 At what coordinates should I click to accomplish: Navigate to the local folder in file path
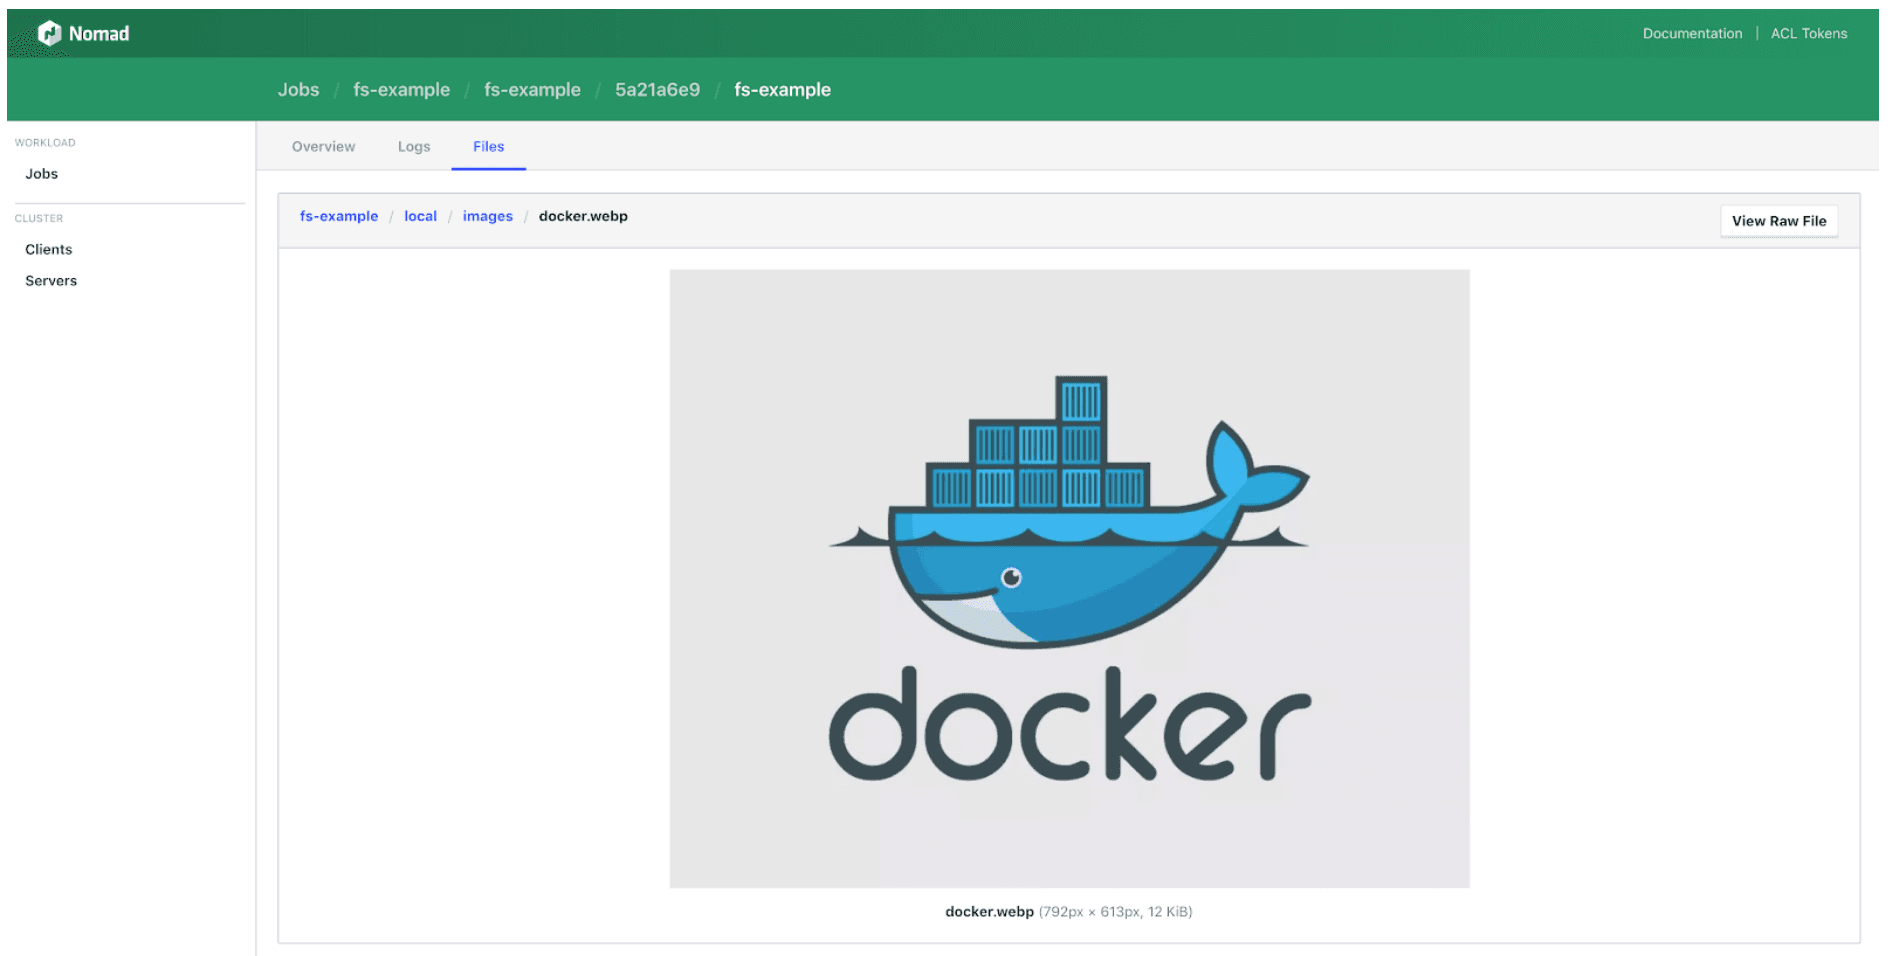(x=420, y=217)
